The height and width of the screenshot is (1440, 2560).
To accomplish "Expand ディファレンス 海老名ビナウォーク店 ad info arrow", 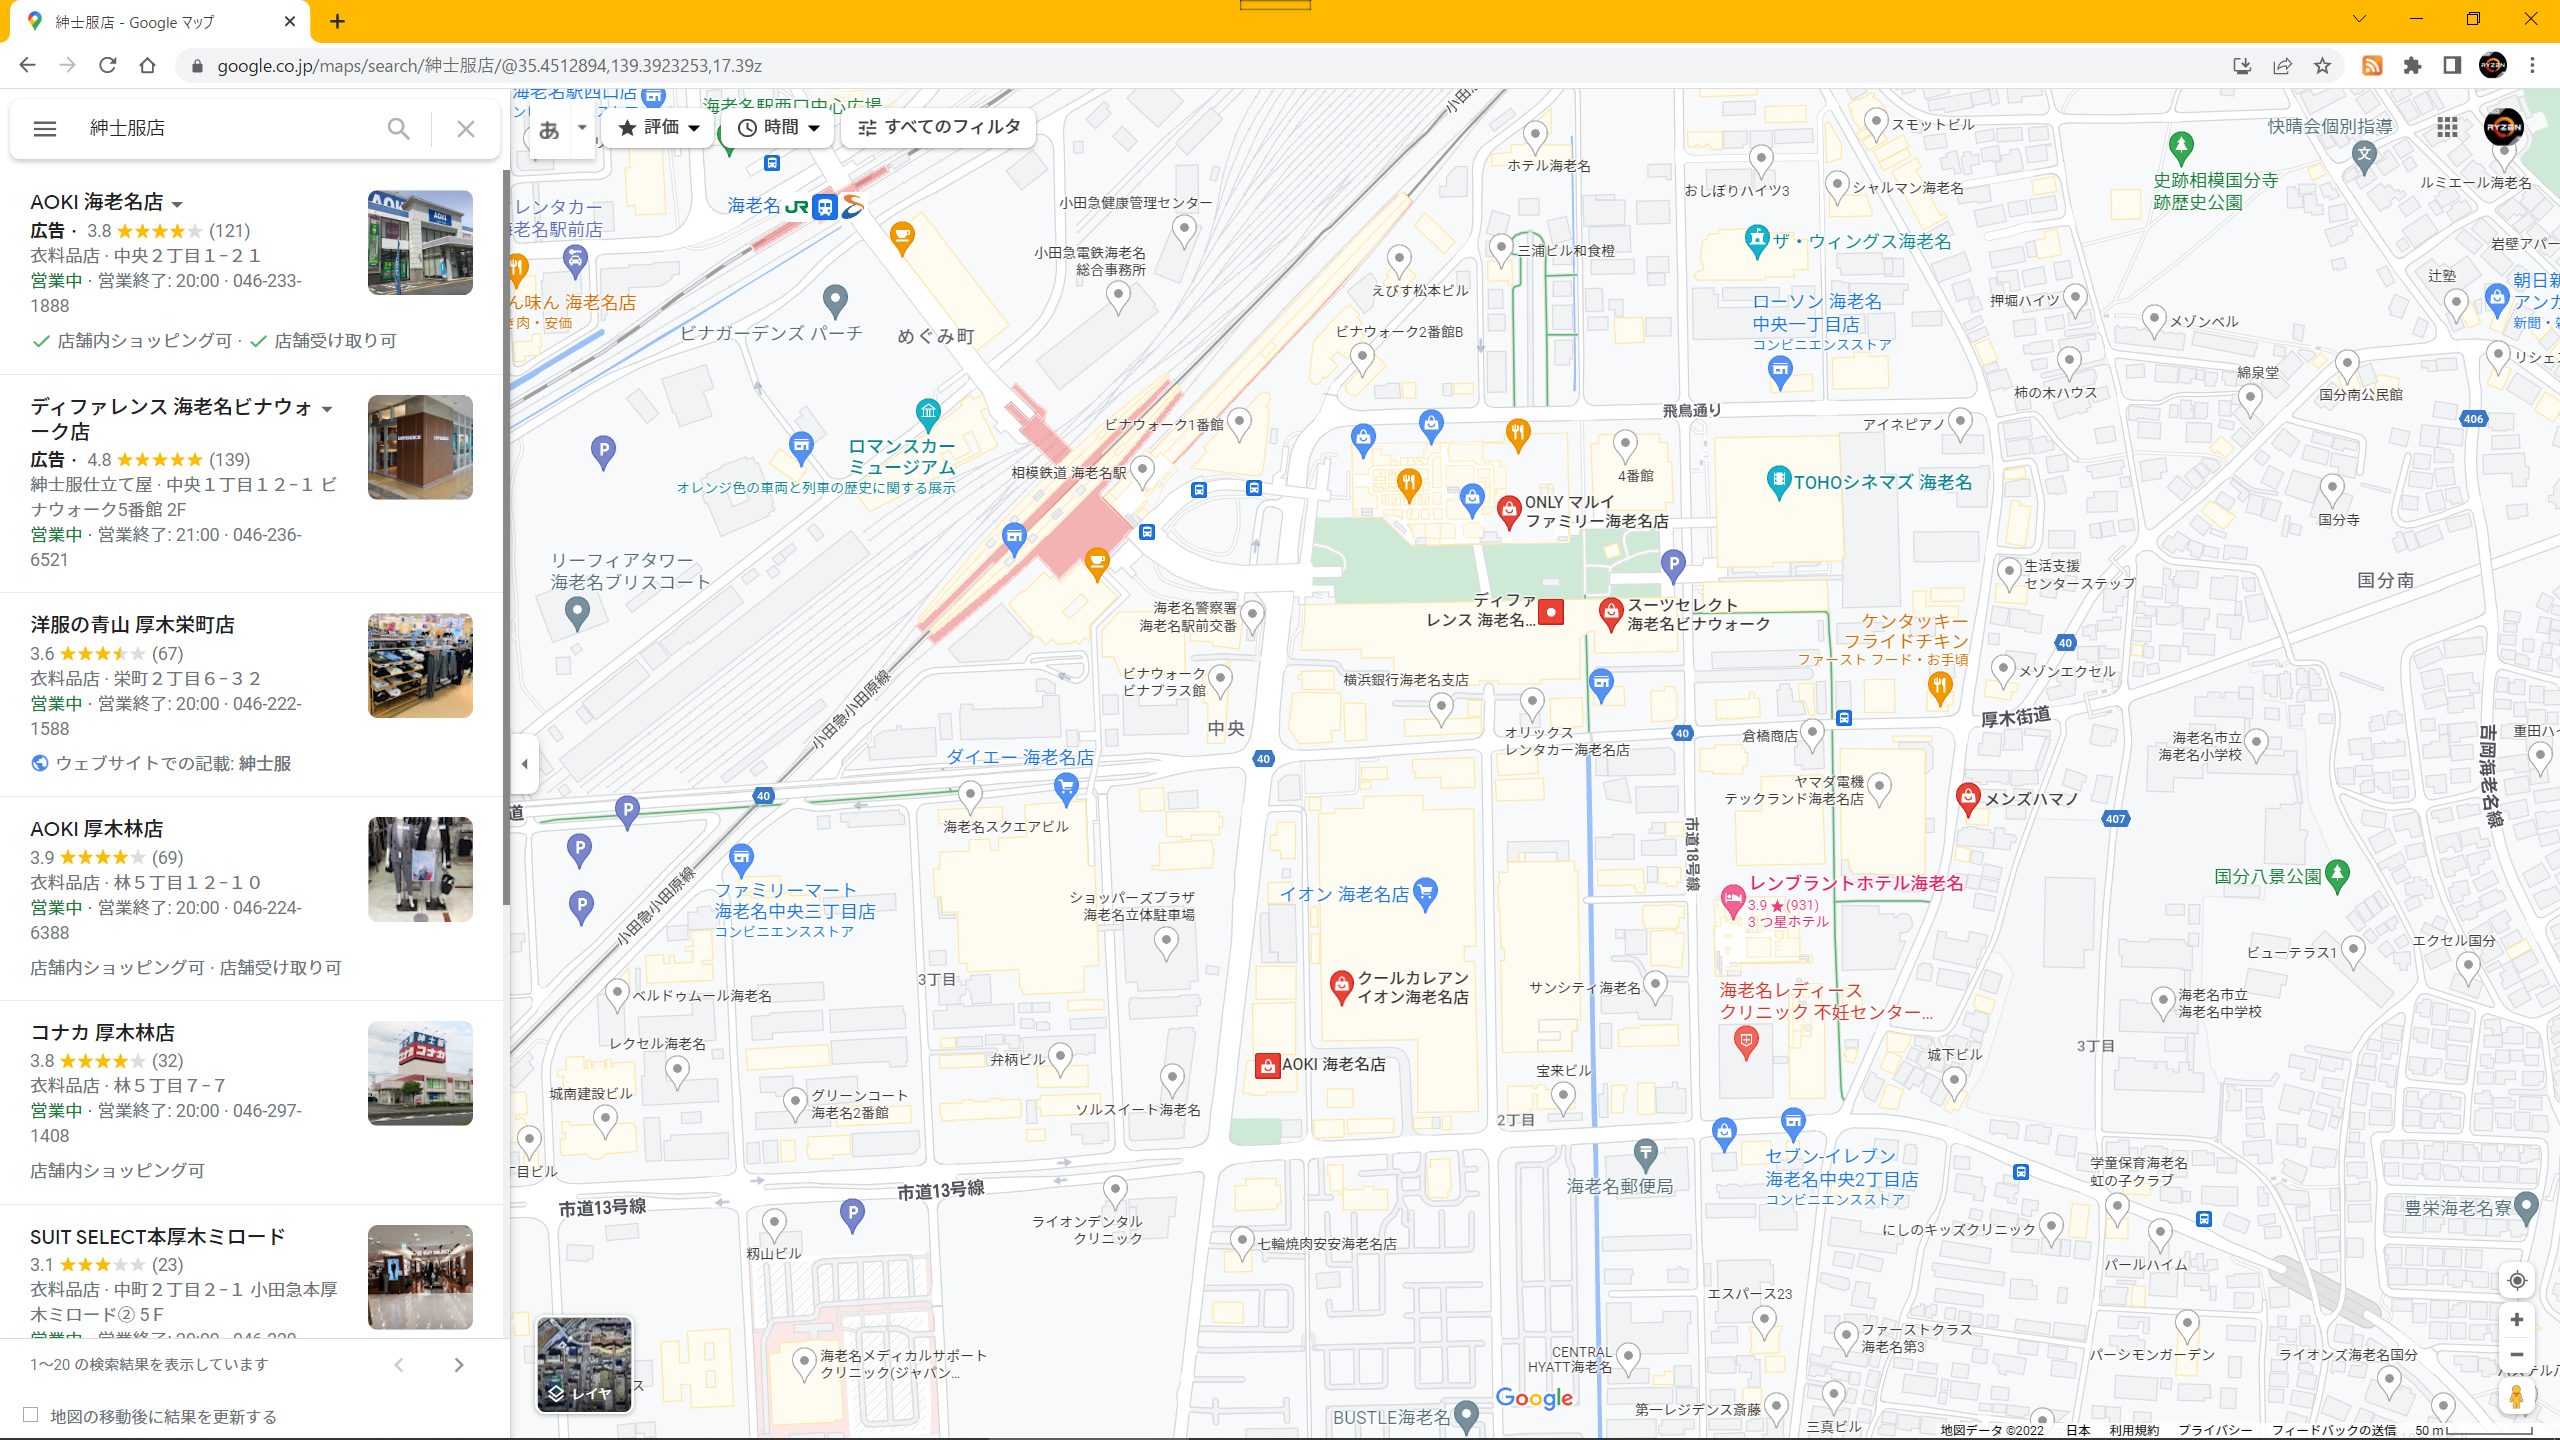I will pos(327,409).
